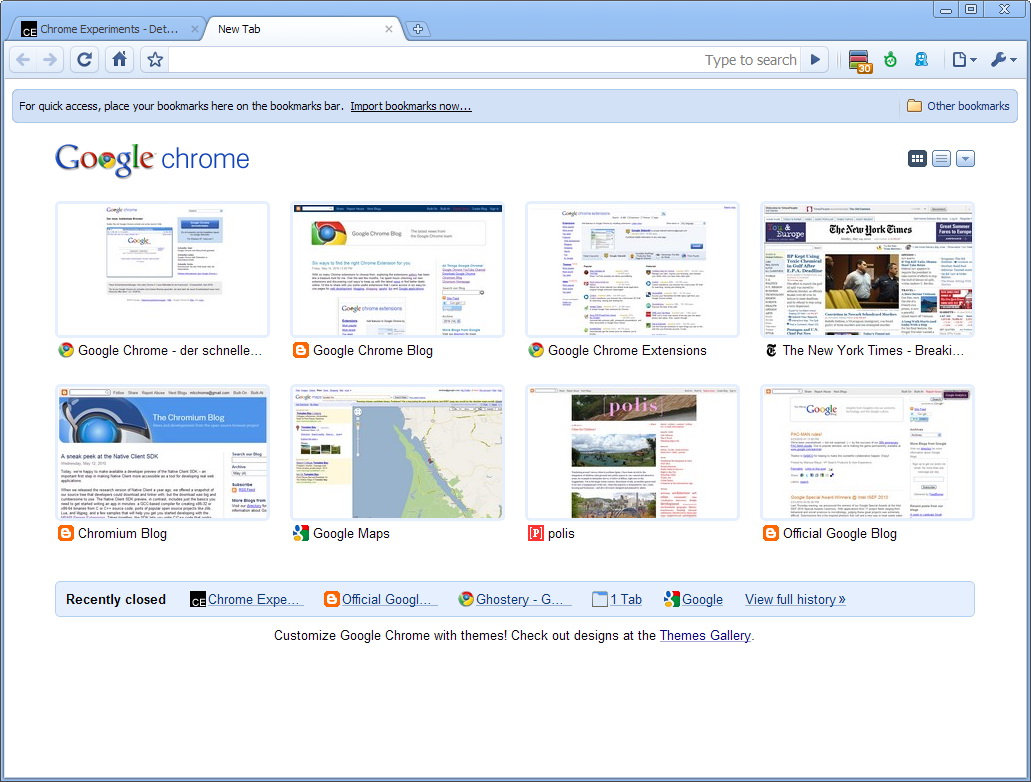Screen dimensions: 1031x782
Task: Click the green extension icon in toolbar
Action: [x=890, y=60]
